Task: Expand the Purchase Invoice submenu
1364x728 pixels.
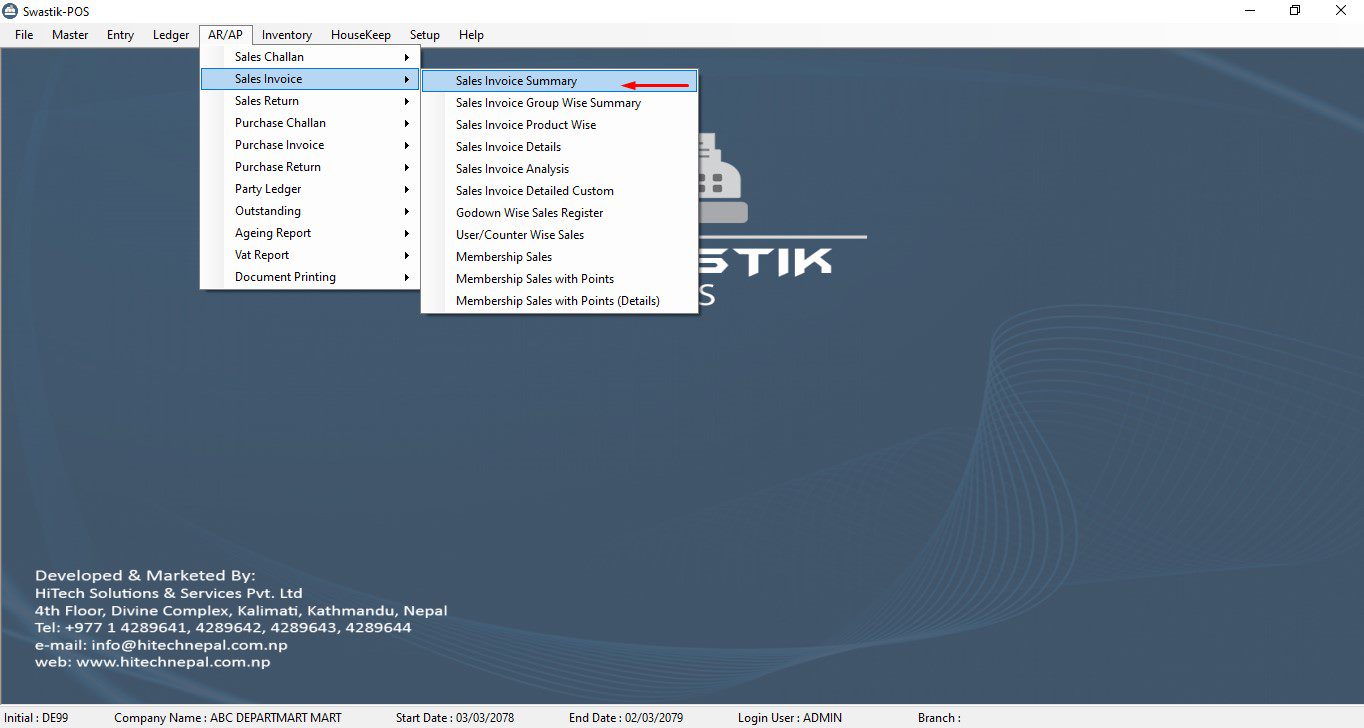Action: pos(280,145)
